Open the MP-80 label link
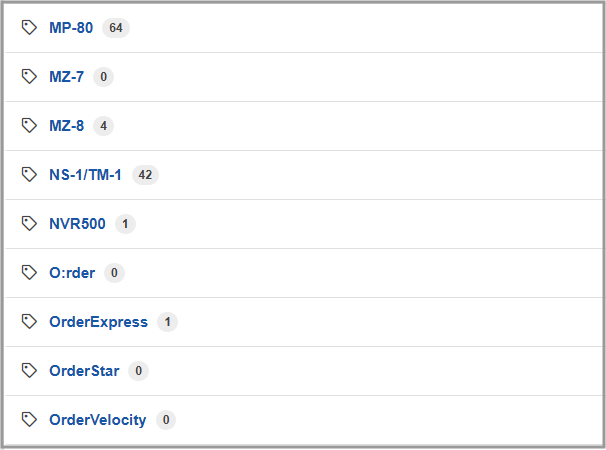The height and width of the screenshot is (450, 606). click(x=71, y=28)
